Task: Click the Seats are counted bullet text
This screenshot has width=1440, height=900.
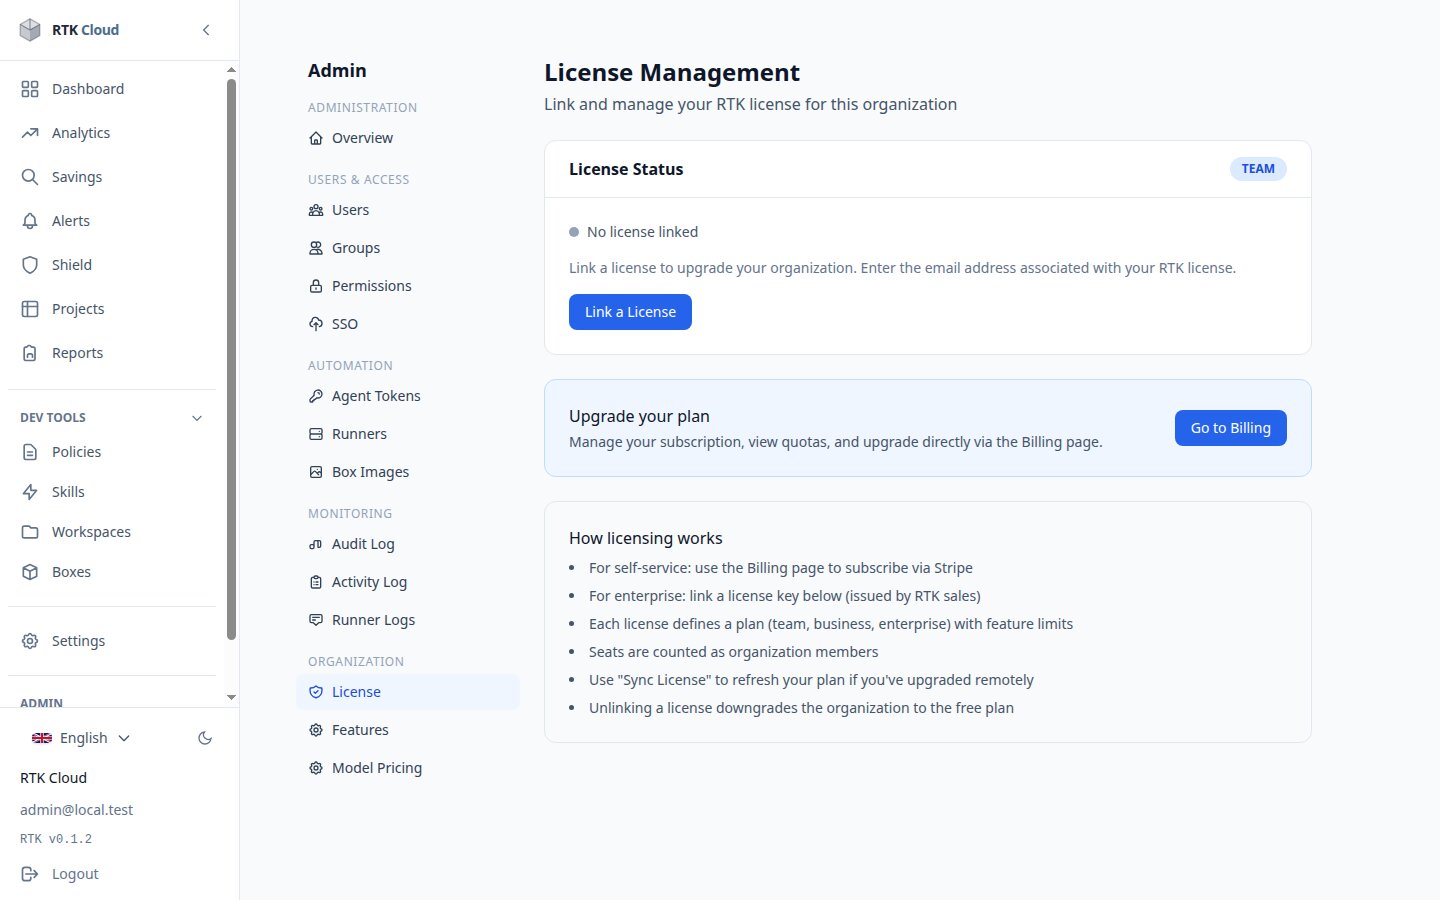Action: tap(733, 652)
